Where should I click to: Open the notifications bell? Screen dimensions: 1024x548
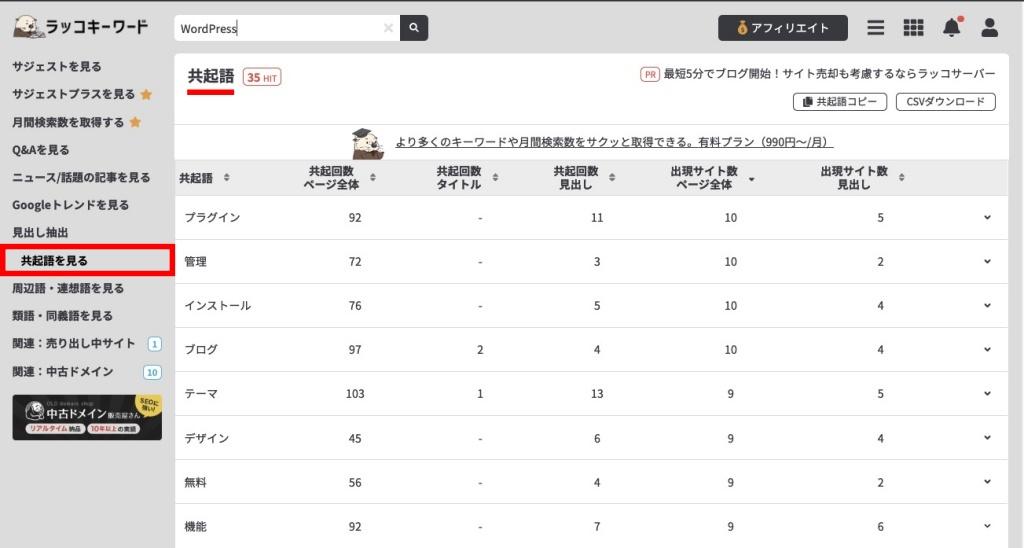point(952,27)
